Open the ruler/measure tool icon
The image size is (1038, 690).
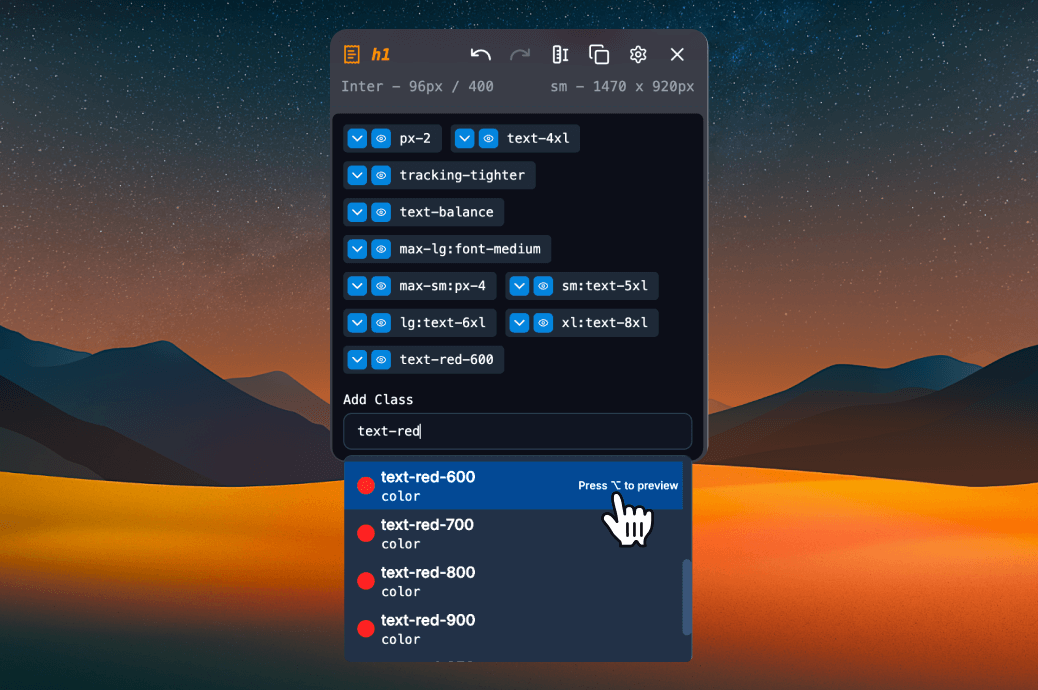point(560,54)
